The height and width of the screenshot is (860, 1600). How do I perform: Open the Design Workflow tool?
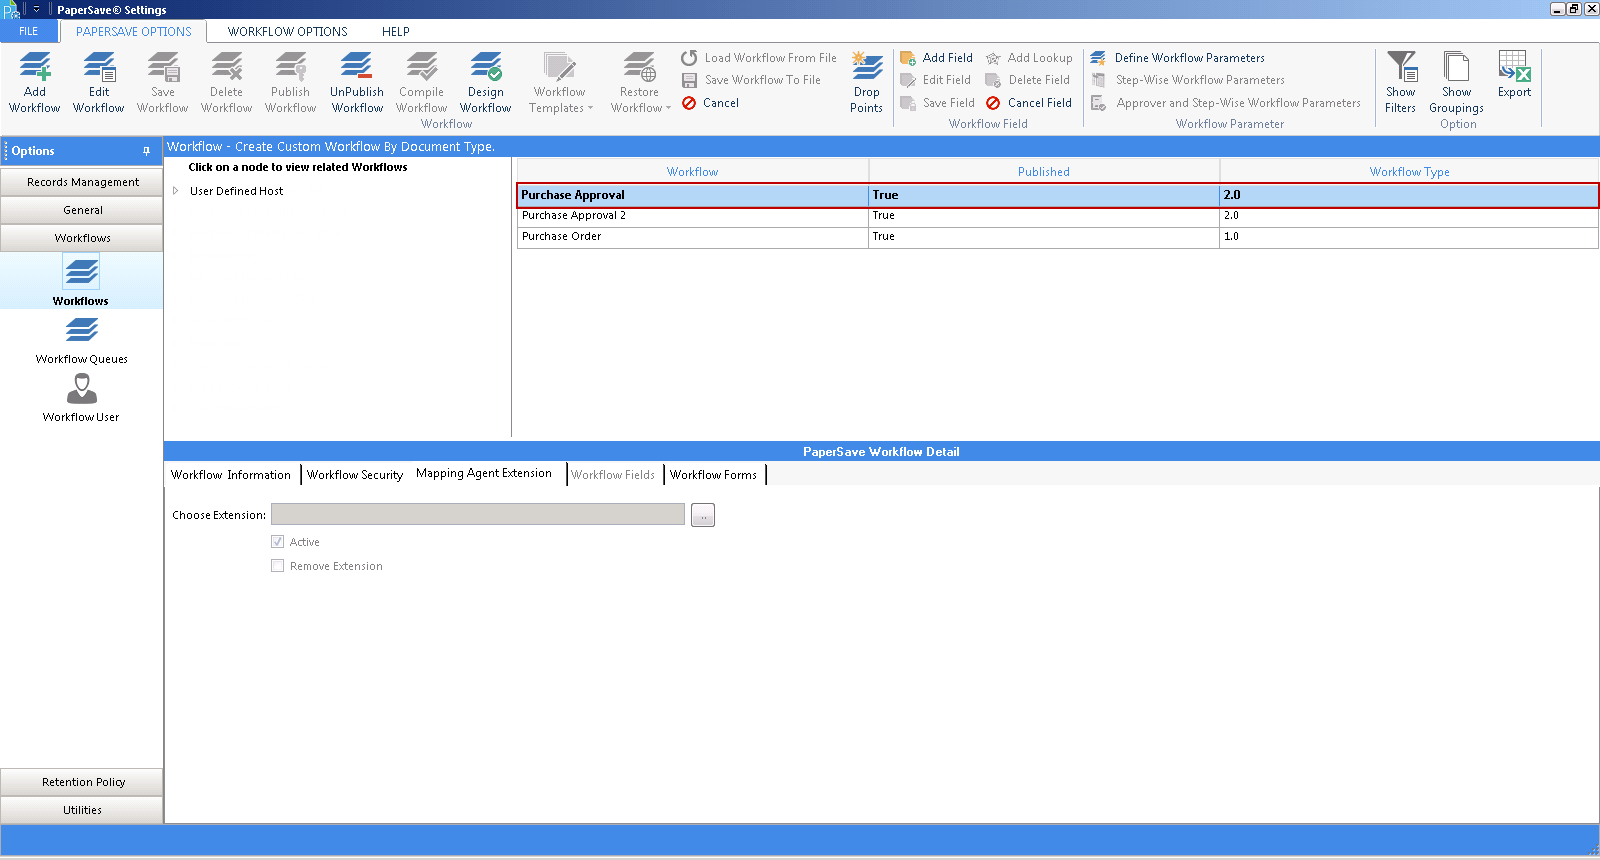[486, 82]
